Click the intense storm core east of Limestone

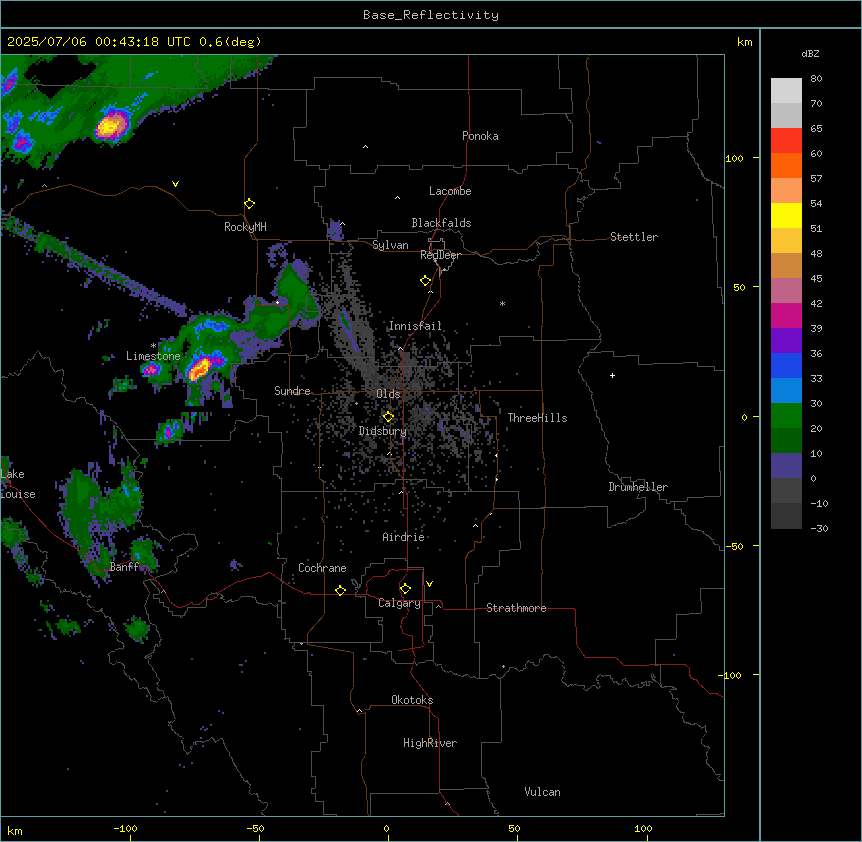[199, 368]
